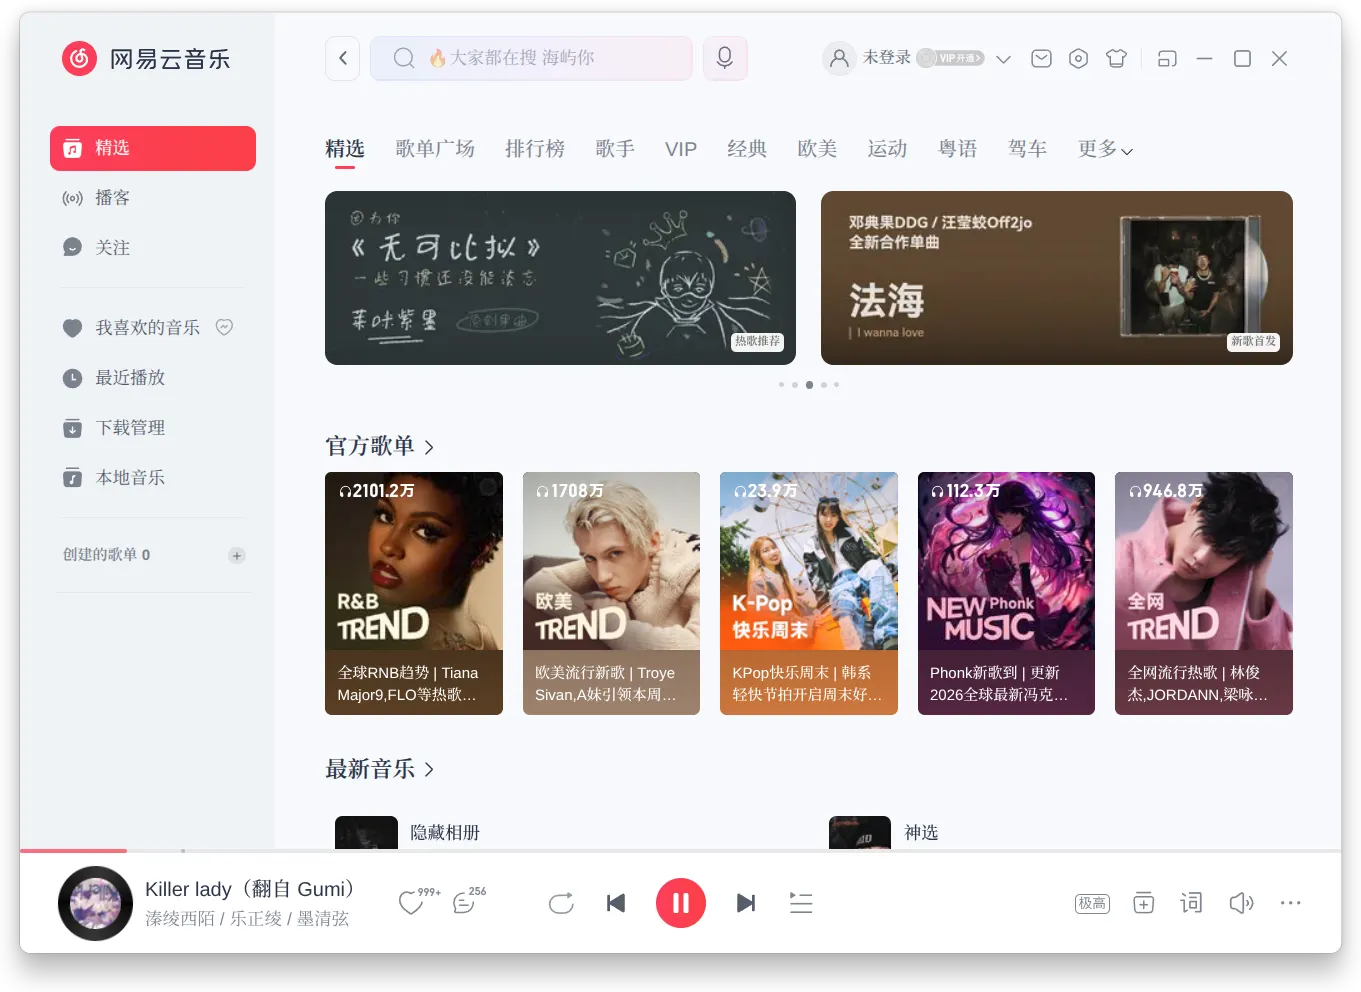Open the messages envelope icon

[x=1041, y=58]
